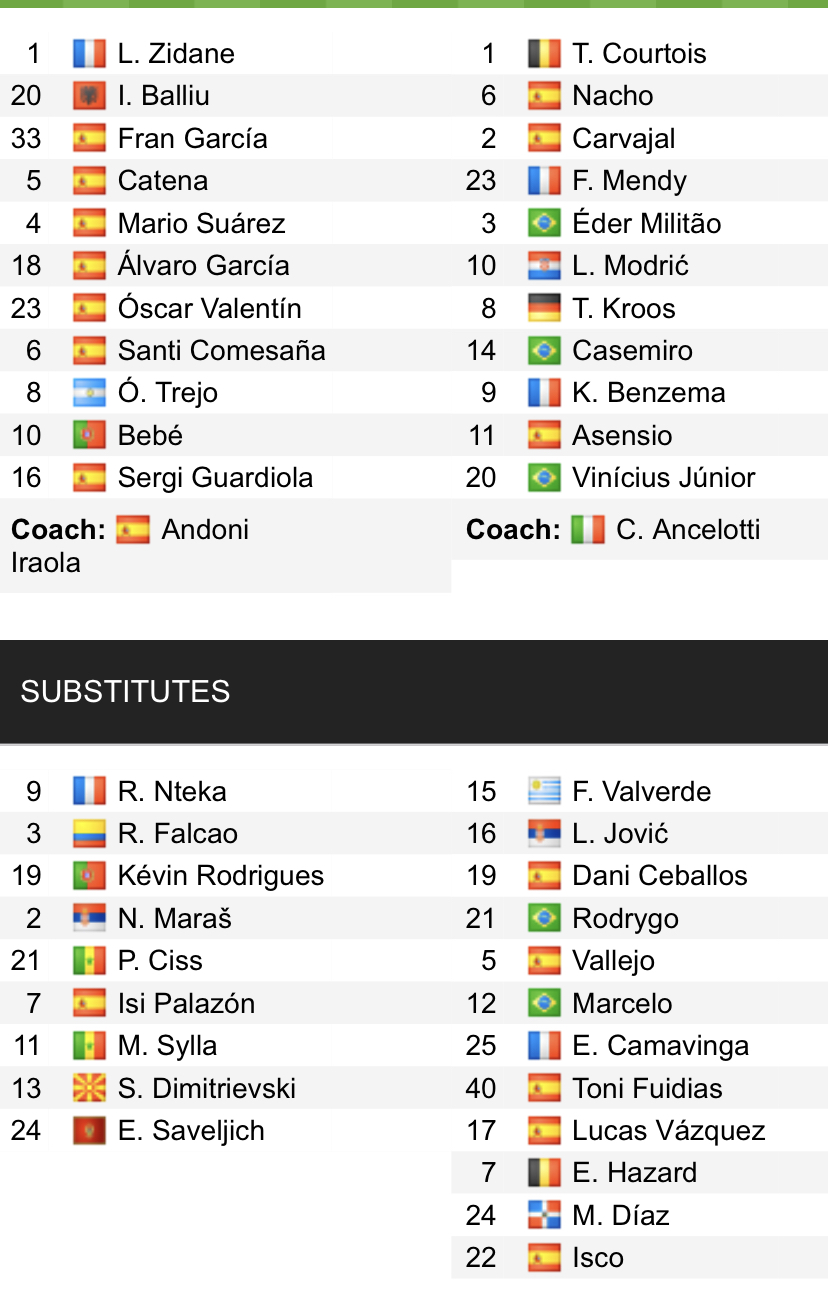This screenshot has width=828, height=1297.
Task: Click the Colombian flag beside R. Falcao
Action: [x=89, y=834]
